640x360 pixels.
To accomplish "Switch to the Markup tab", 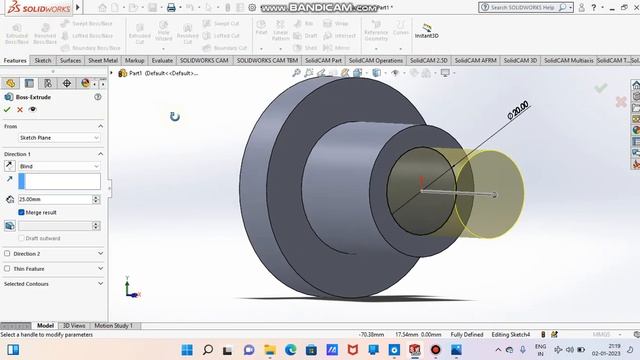I will coord(135,60).
